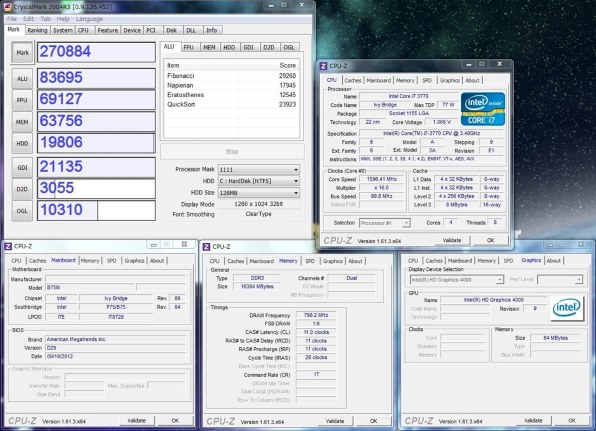
Task: Switch to the Feature tab
Action: click(108, 30)
